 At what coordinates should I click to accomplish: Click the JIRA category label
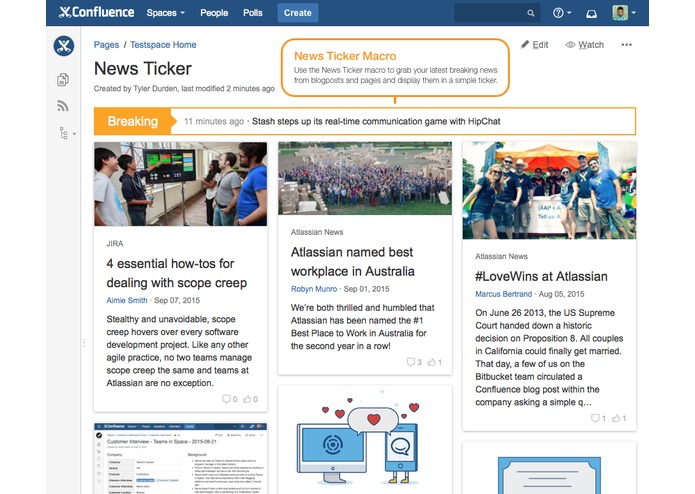point(115,244)
